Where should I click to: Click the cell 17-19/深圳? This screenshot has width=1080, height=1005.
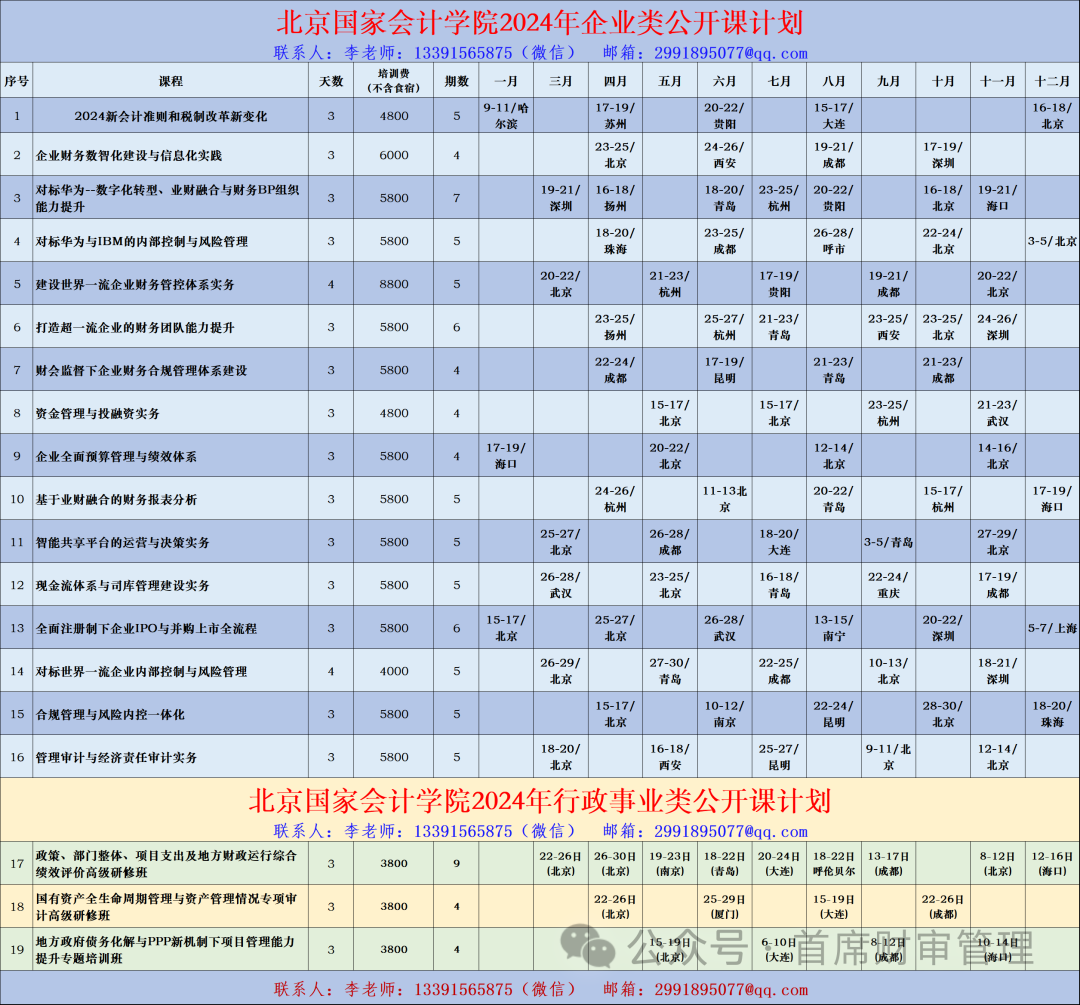pos(943,155)
